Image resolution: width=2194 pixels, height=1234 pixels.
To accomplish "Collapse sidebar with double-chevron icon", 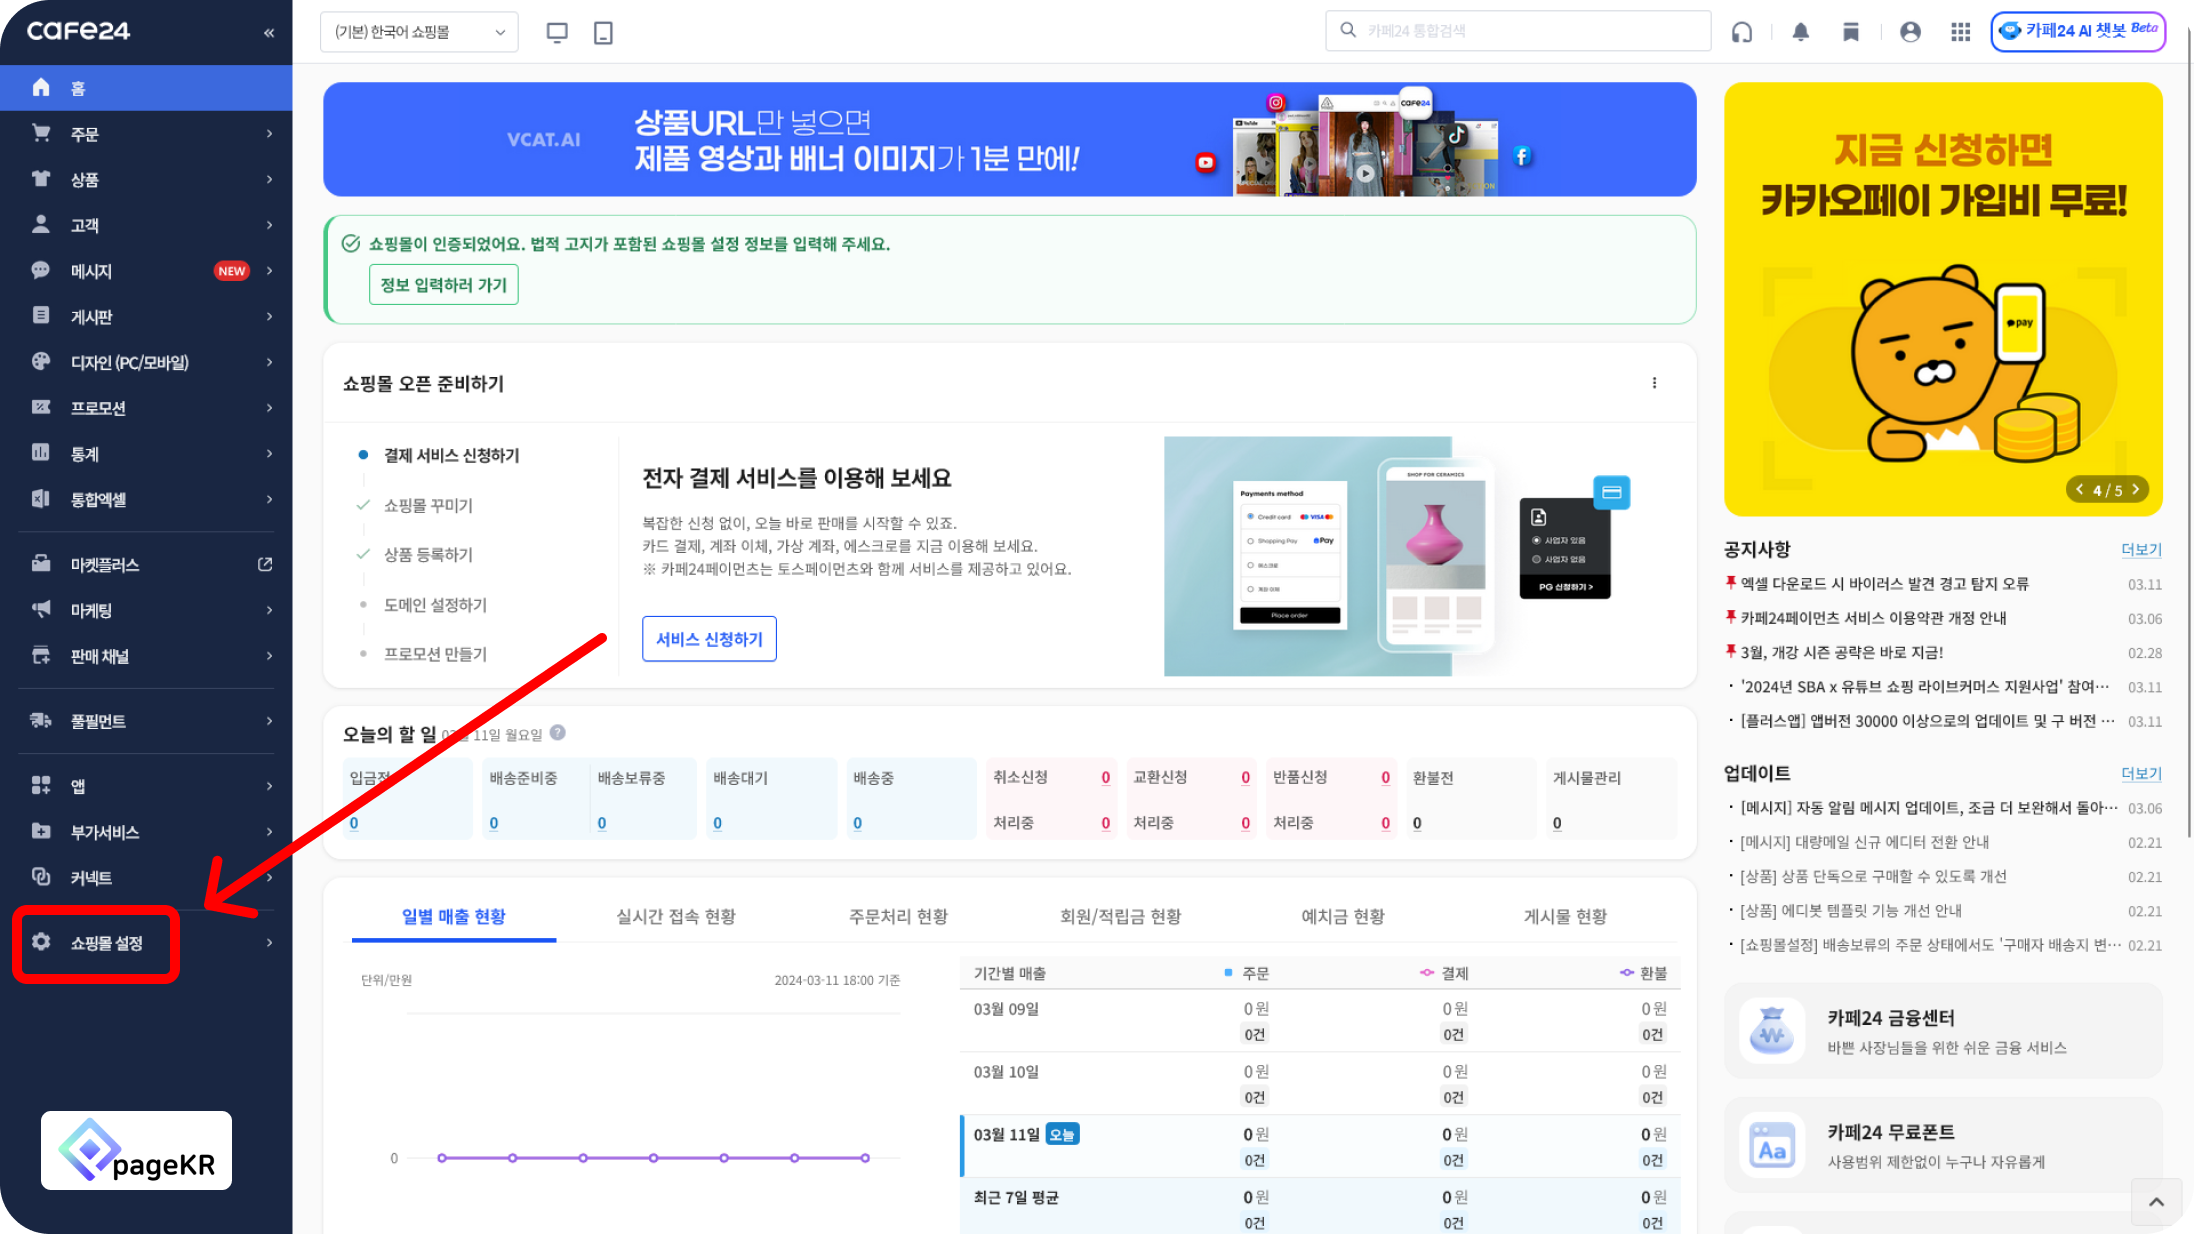I will [x=269, y=32].
